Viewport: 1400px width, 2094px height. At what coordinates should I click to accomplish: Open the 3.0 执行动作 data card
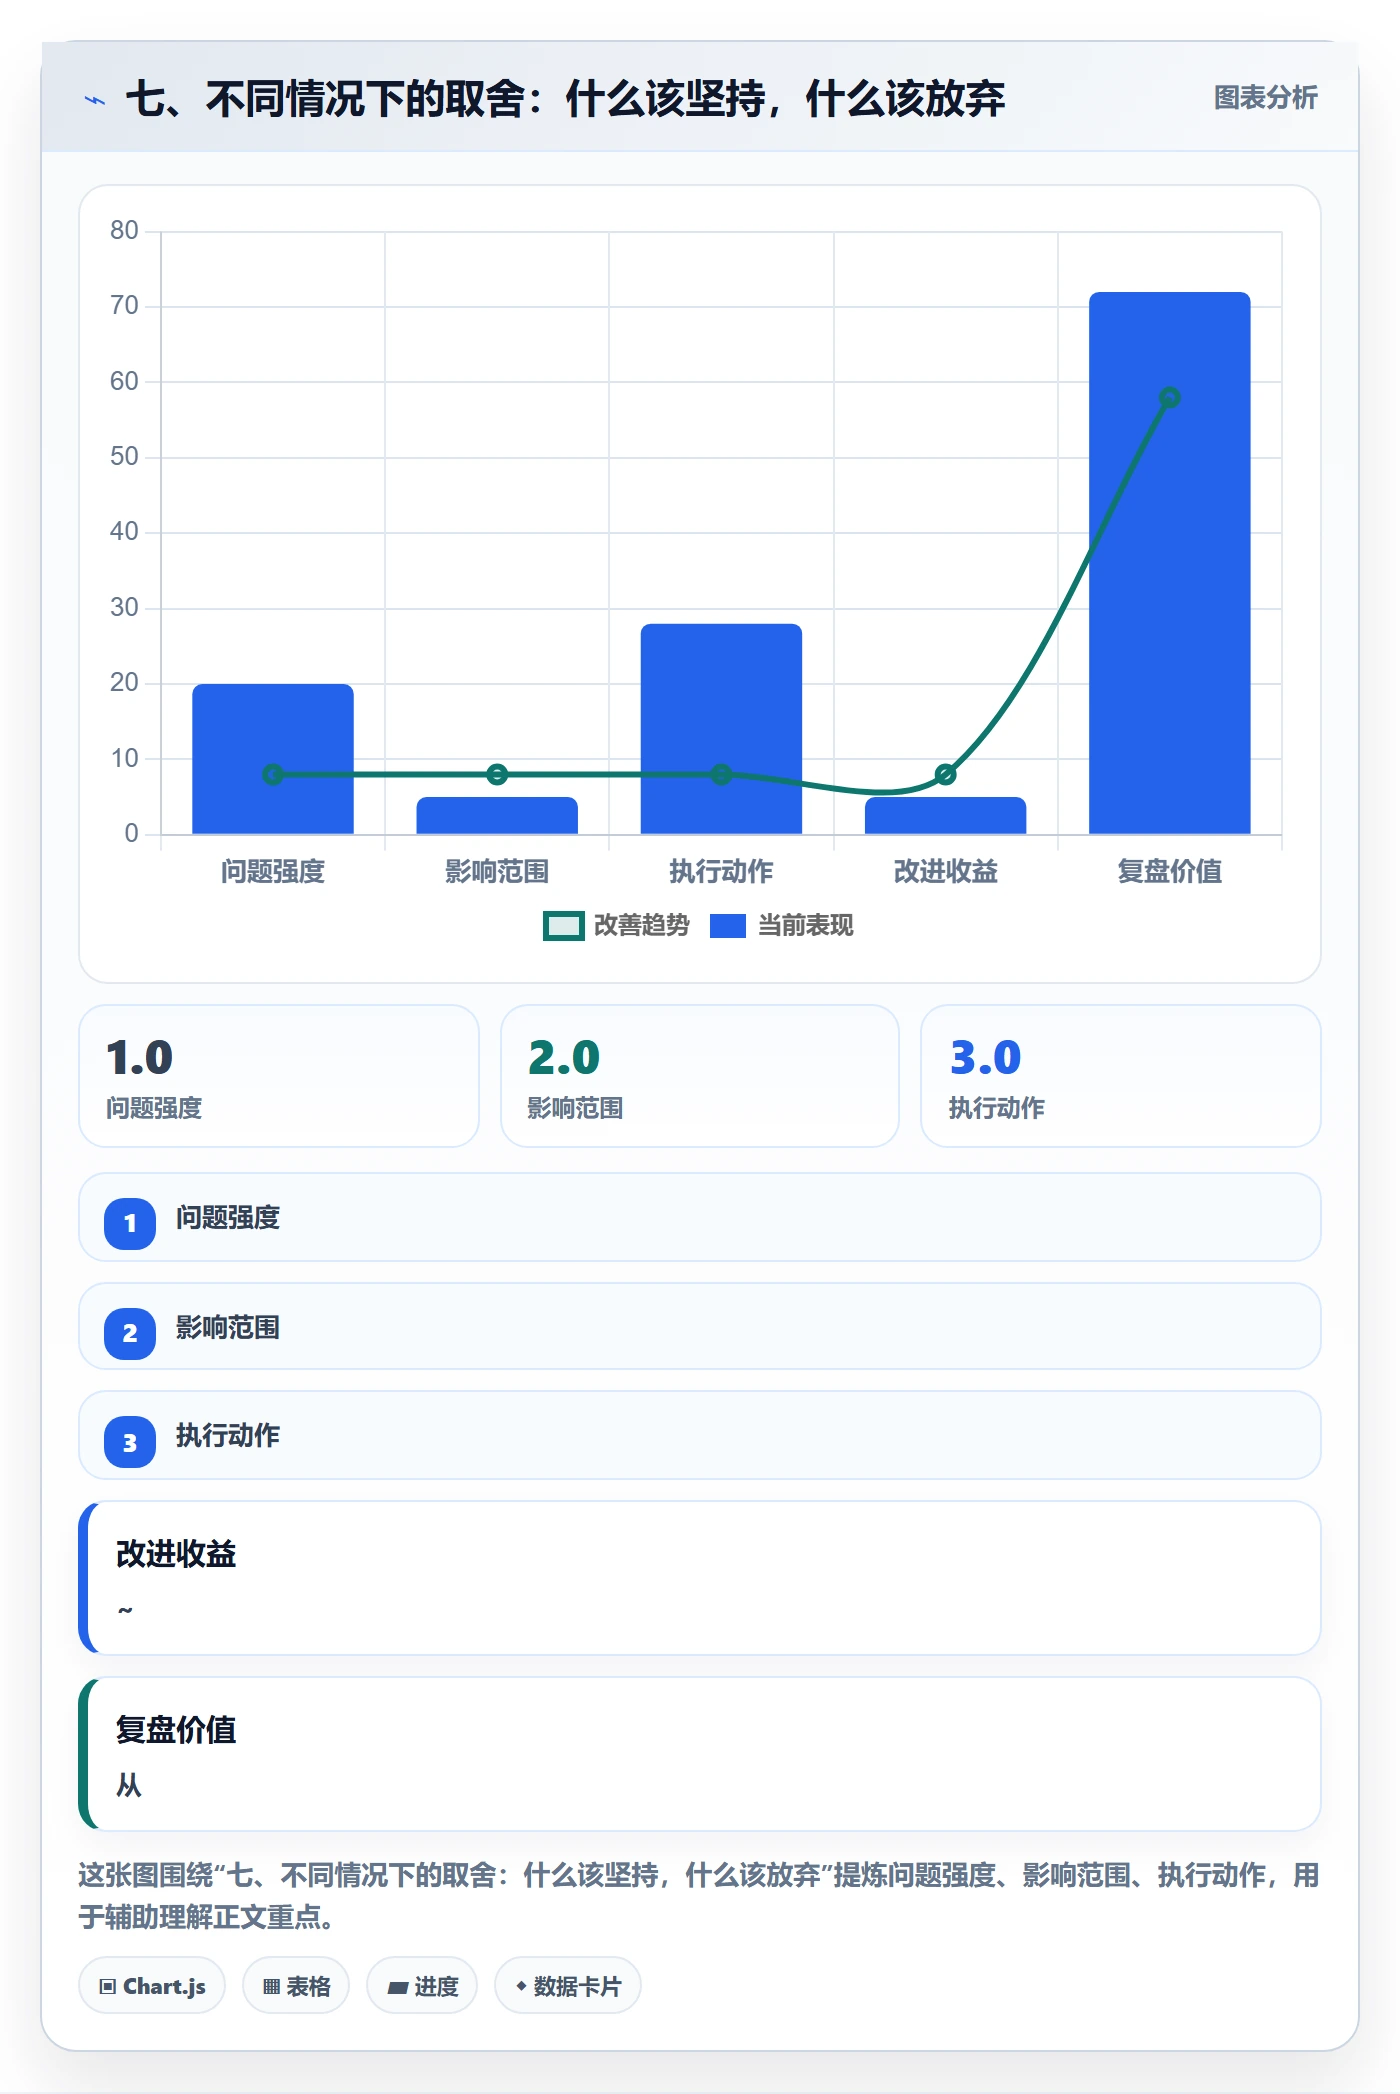coord(1121,1076)
